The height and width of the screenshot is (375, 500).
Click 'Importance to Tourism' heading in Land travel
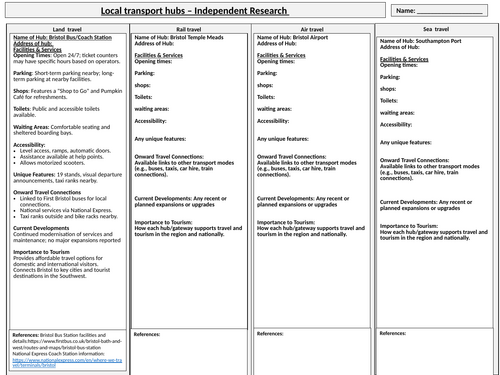click(x=41, y=252)
